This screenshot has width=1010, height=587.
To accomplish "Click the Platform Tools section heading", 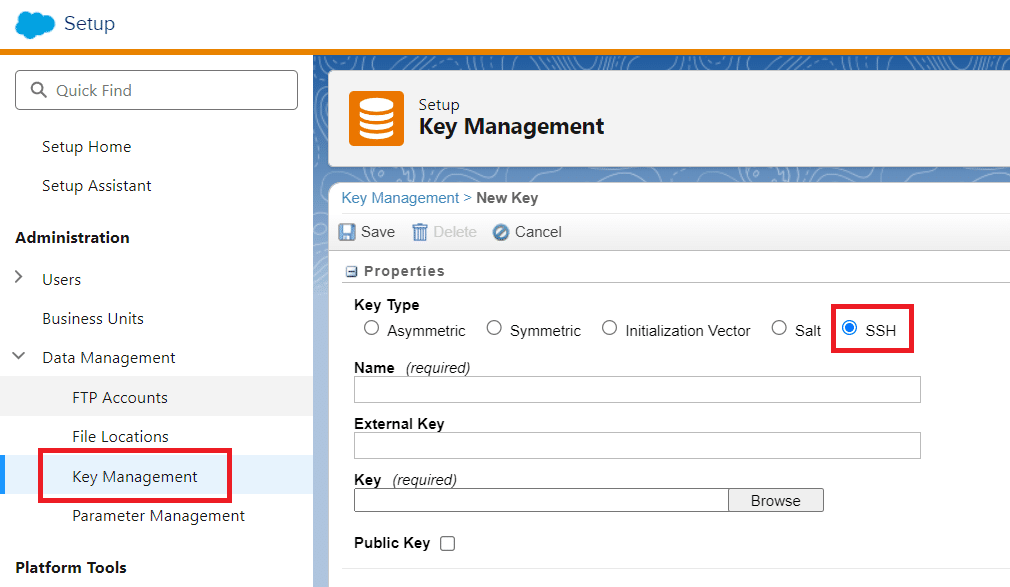I will coord(71,568).
